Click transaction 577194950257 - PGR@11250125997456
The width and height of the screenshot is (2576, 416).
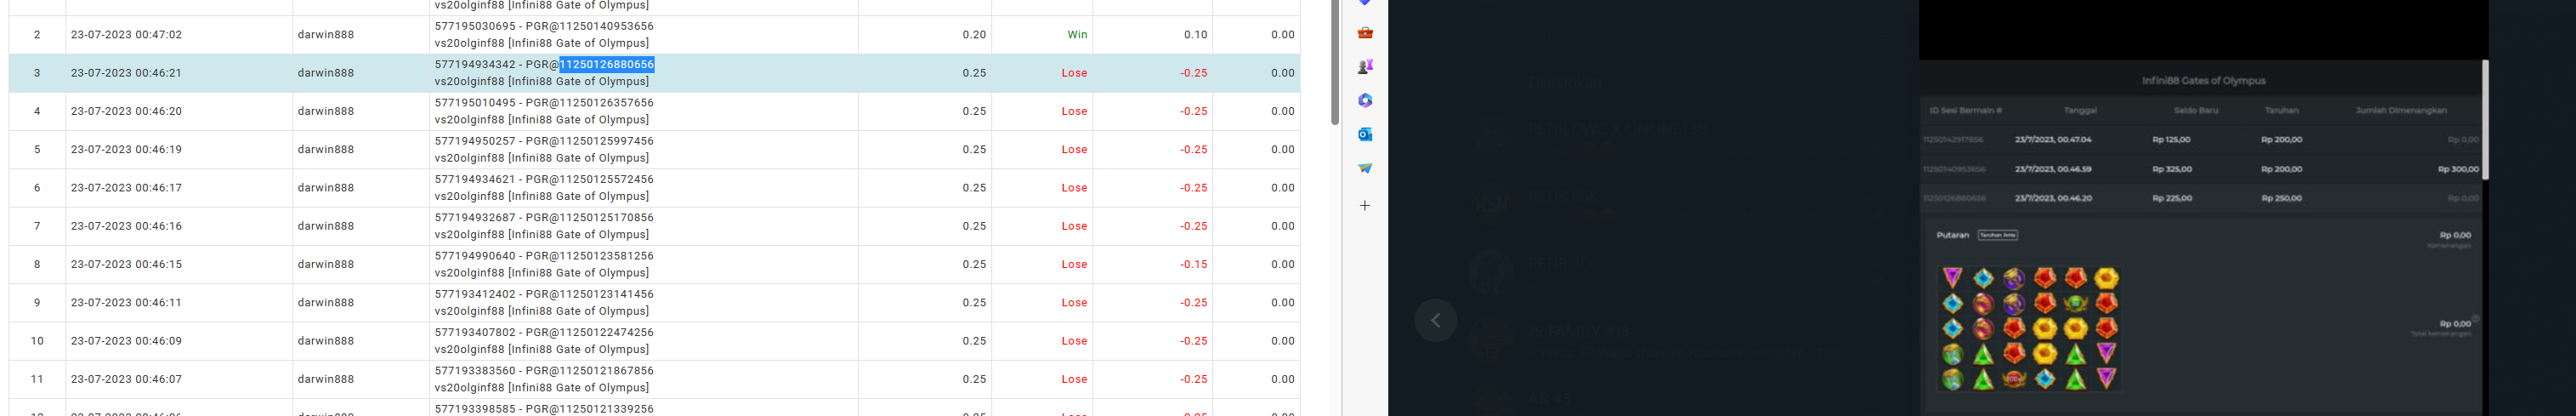click(x=544, y=141)
